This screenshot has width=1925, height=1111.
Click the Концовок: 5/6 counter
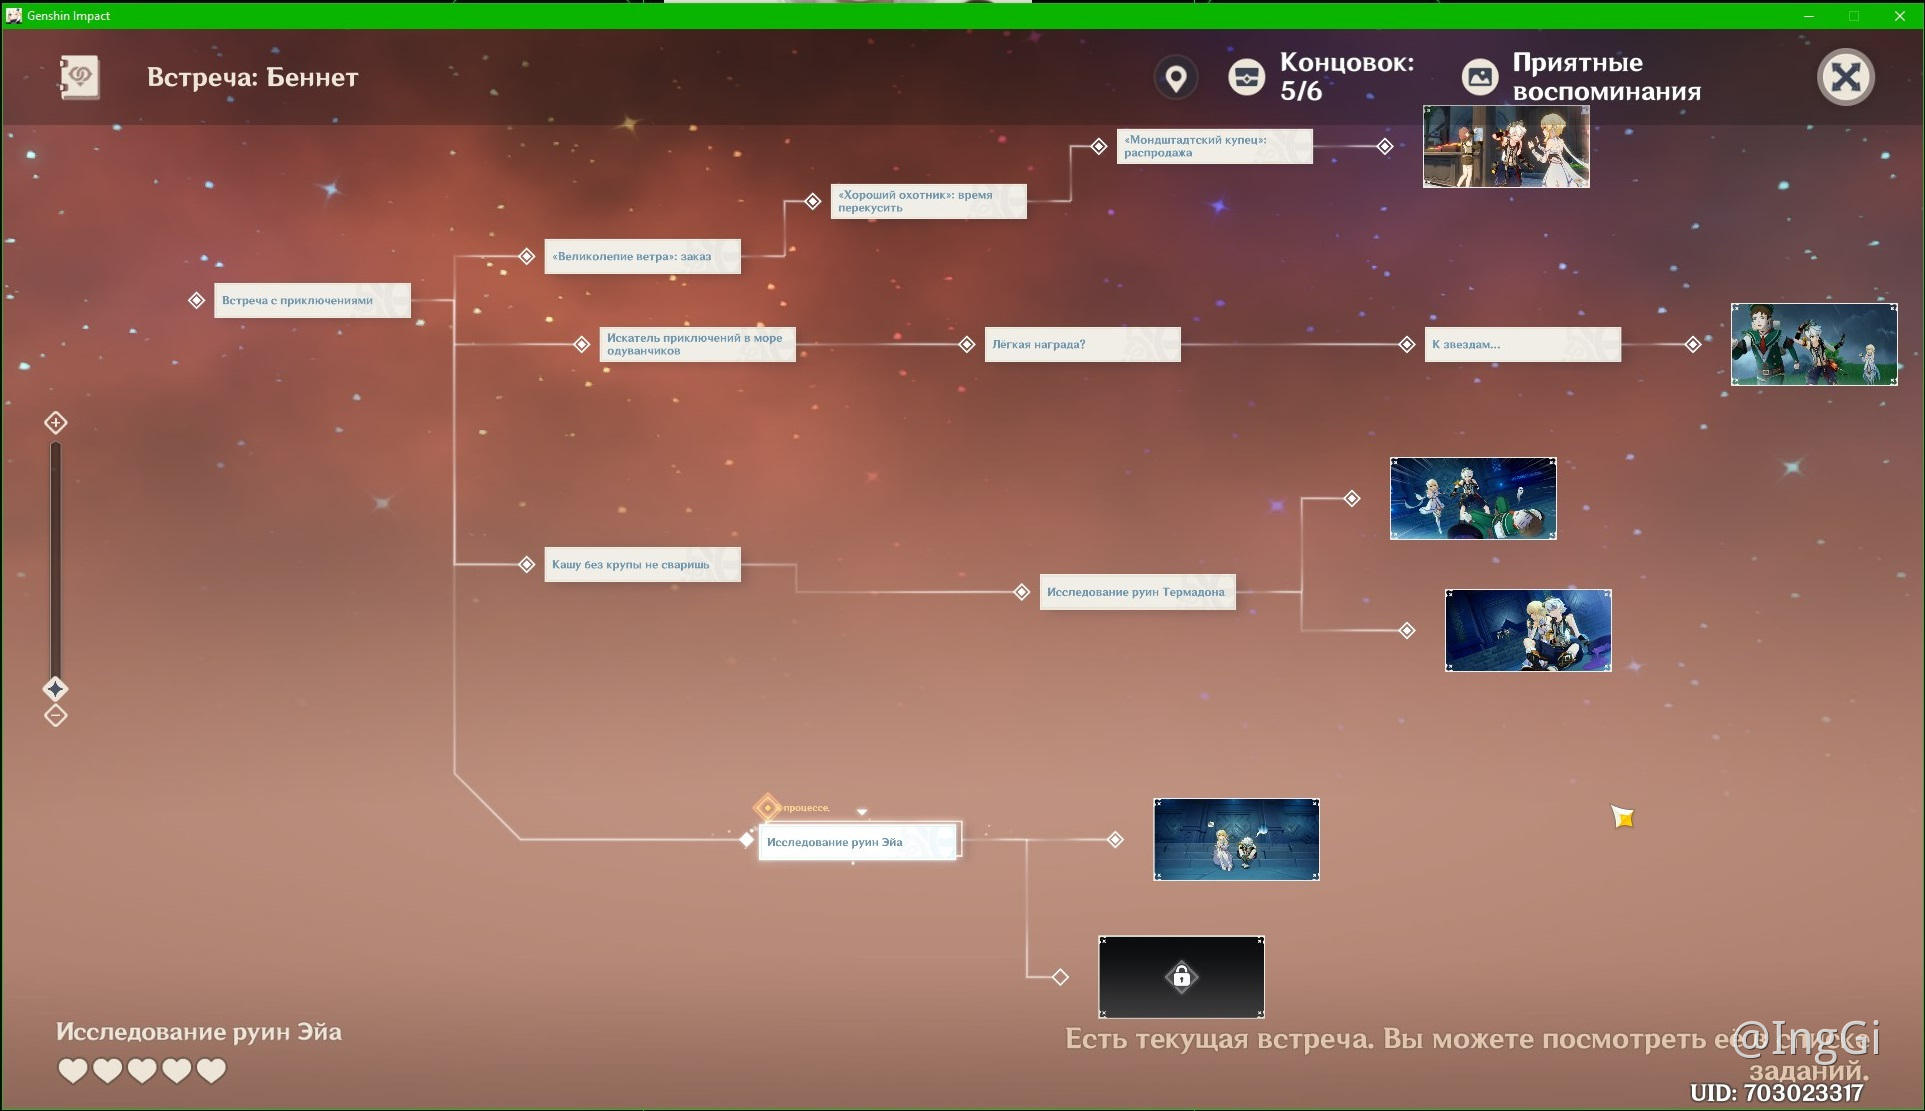(x=1347, y=77)
